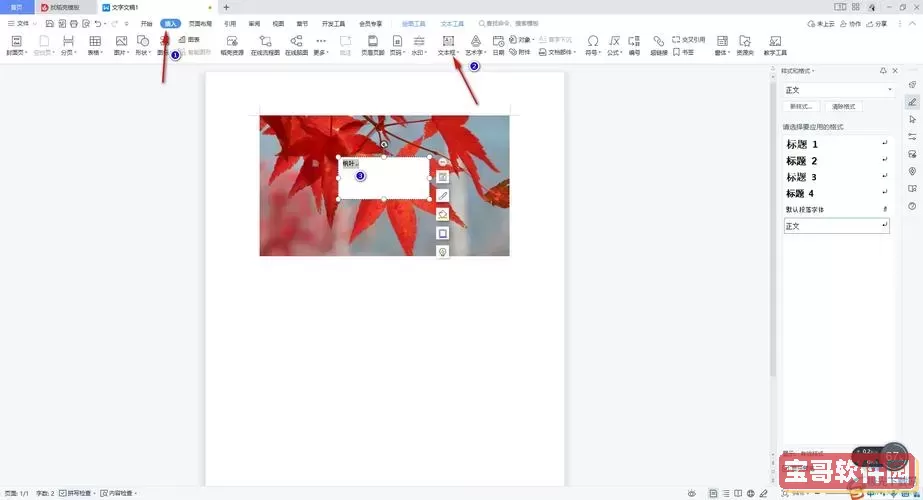
Task: Click the 清除格式 clear formatting button
Action: point(844,107)
